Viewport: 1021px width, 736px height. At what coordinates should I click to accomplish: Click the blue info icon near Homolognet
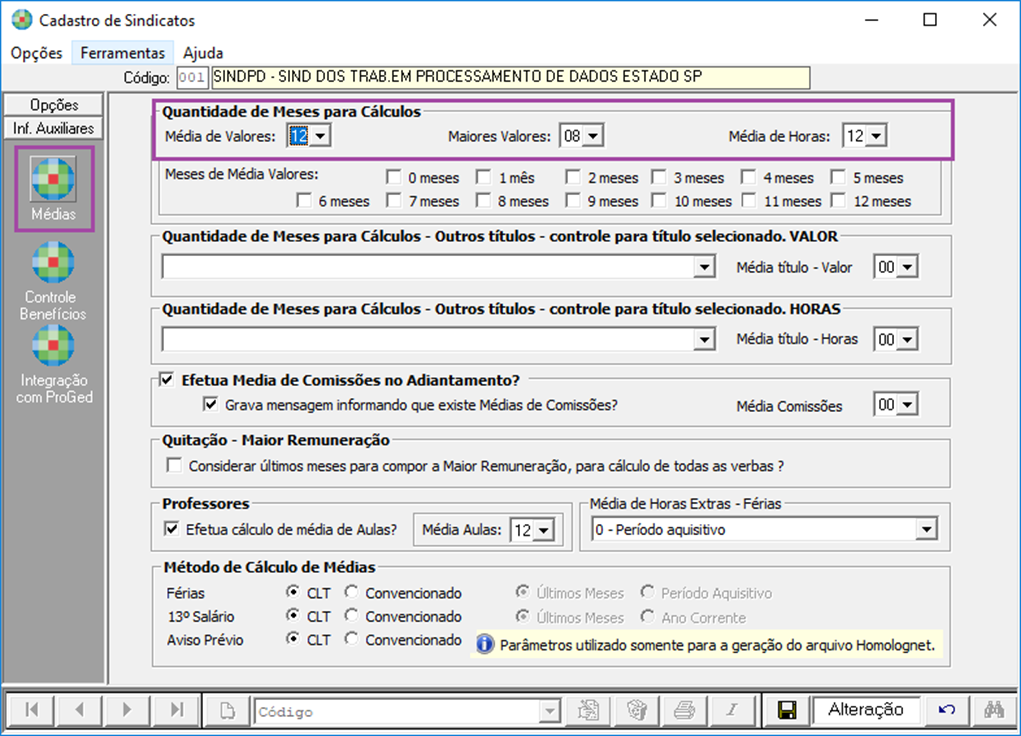[485, 644]
